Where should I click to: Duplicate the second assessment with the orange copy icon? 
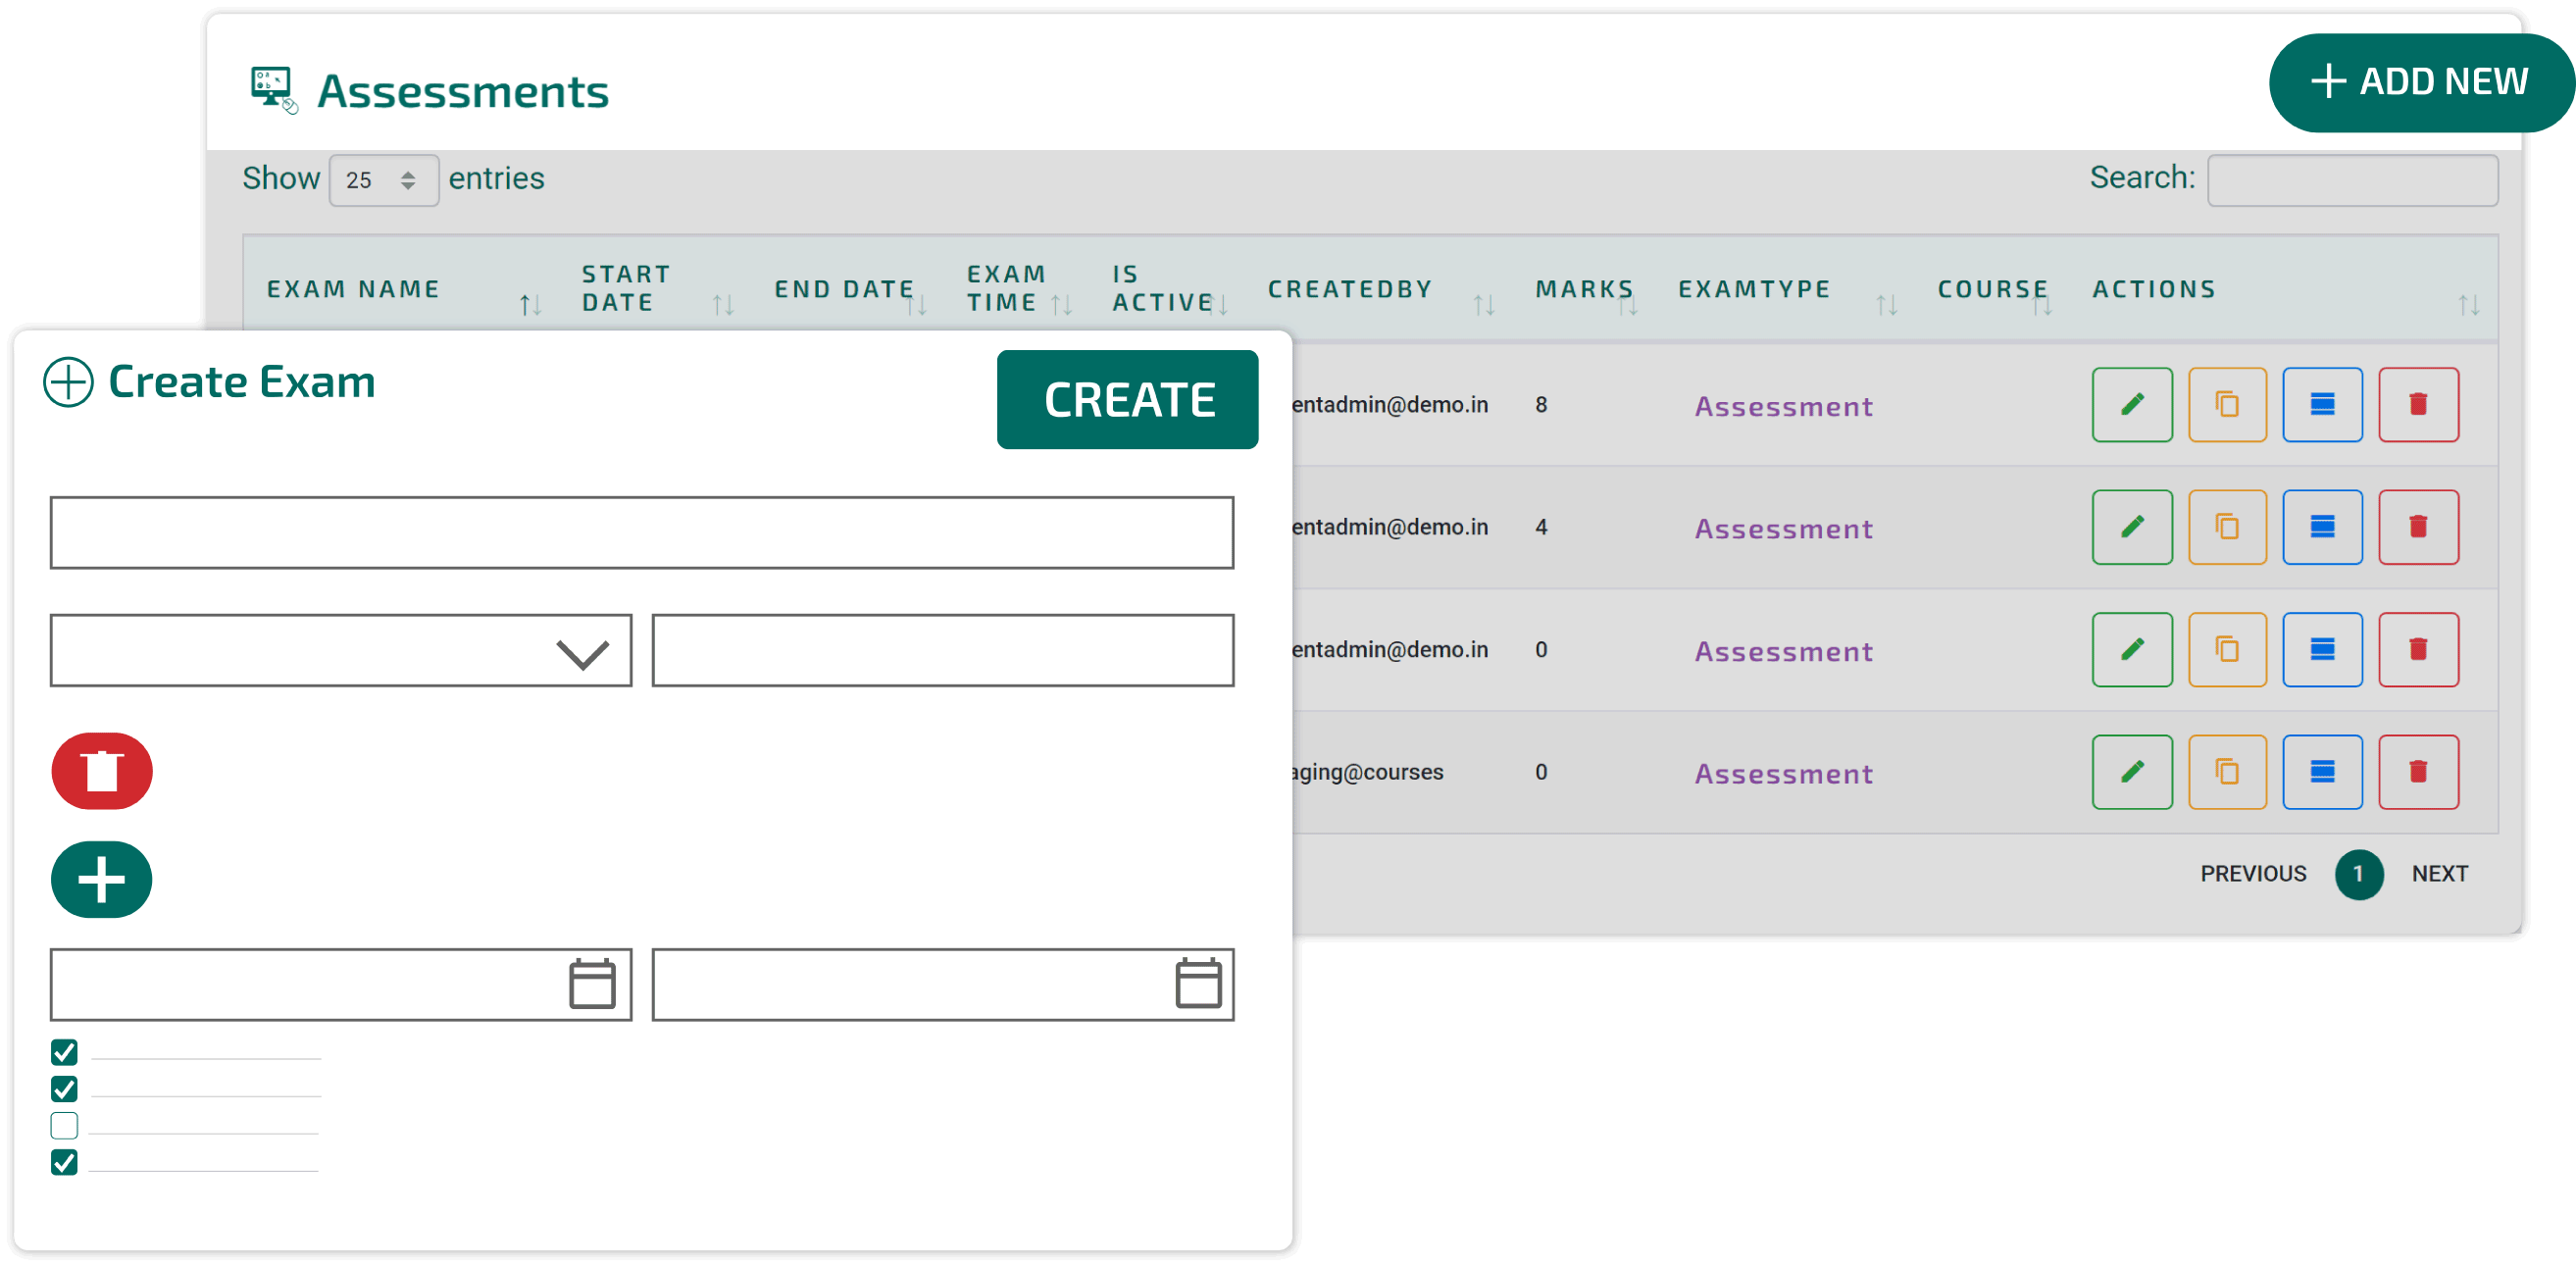pos(2228,526)
